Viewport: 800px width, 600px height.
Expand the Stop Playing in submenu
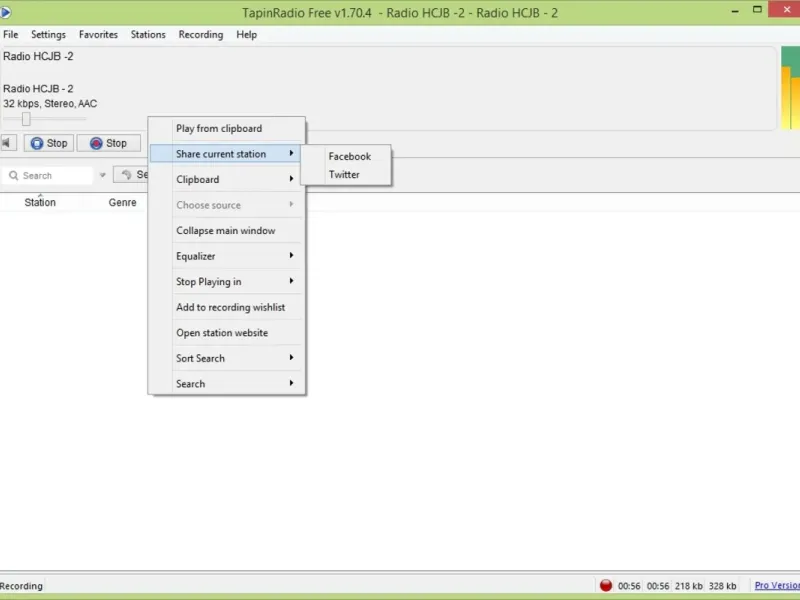227,282
